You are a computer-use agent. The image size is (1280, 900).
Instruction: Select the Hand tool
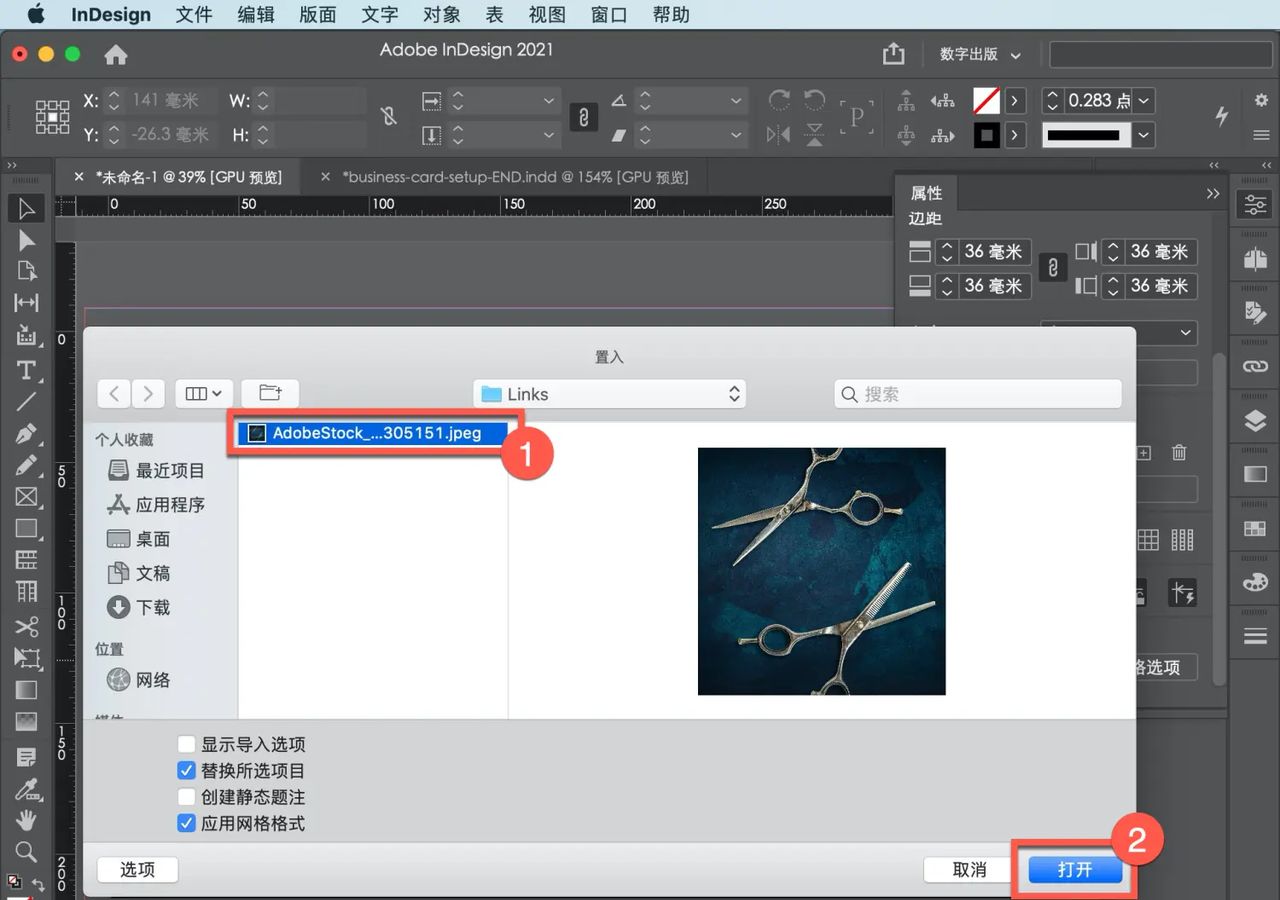point(26,820)
